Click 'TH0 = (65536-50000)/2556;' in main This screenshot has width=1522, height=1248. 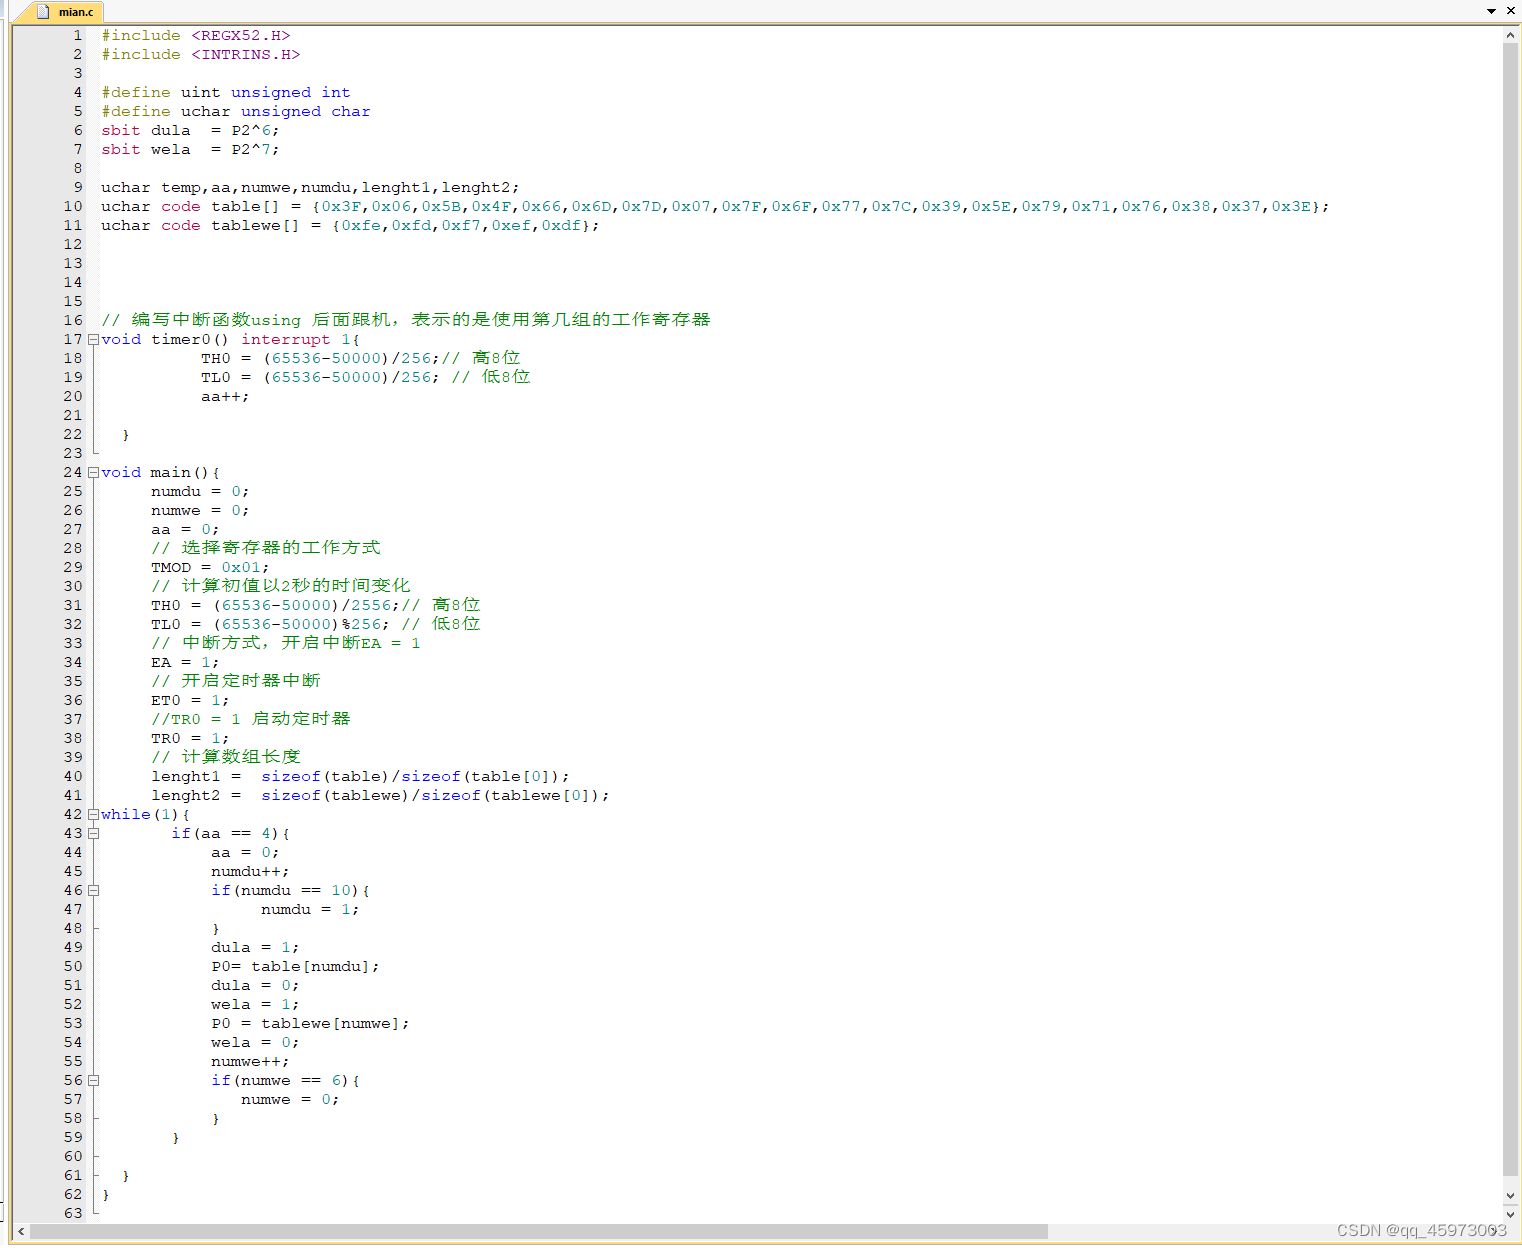tap(276, 605)
